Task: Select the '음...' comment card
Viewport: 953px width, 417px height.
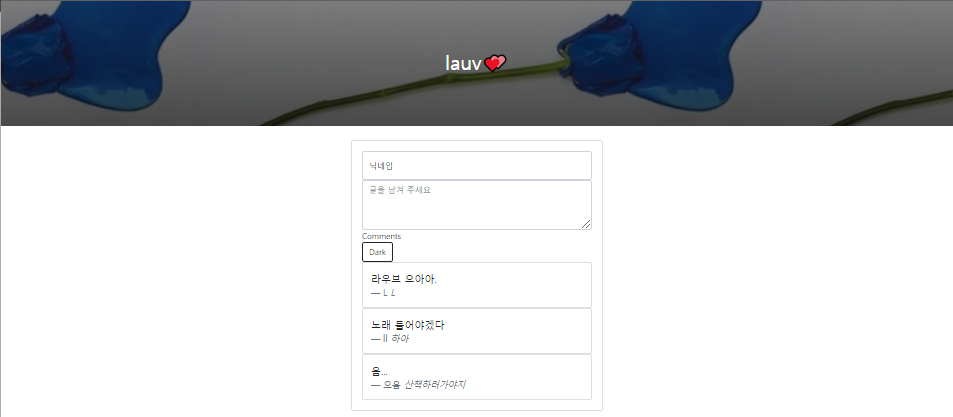Action: [x=476, y=377]
